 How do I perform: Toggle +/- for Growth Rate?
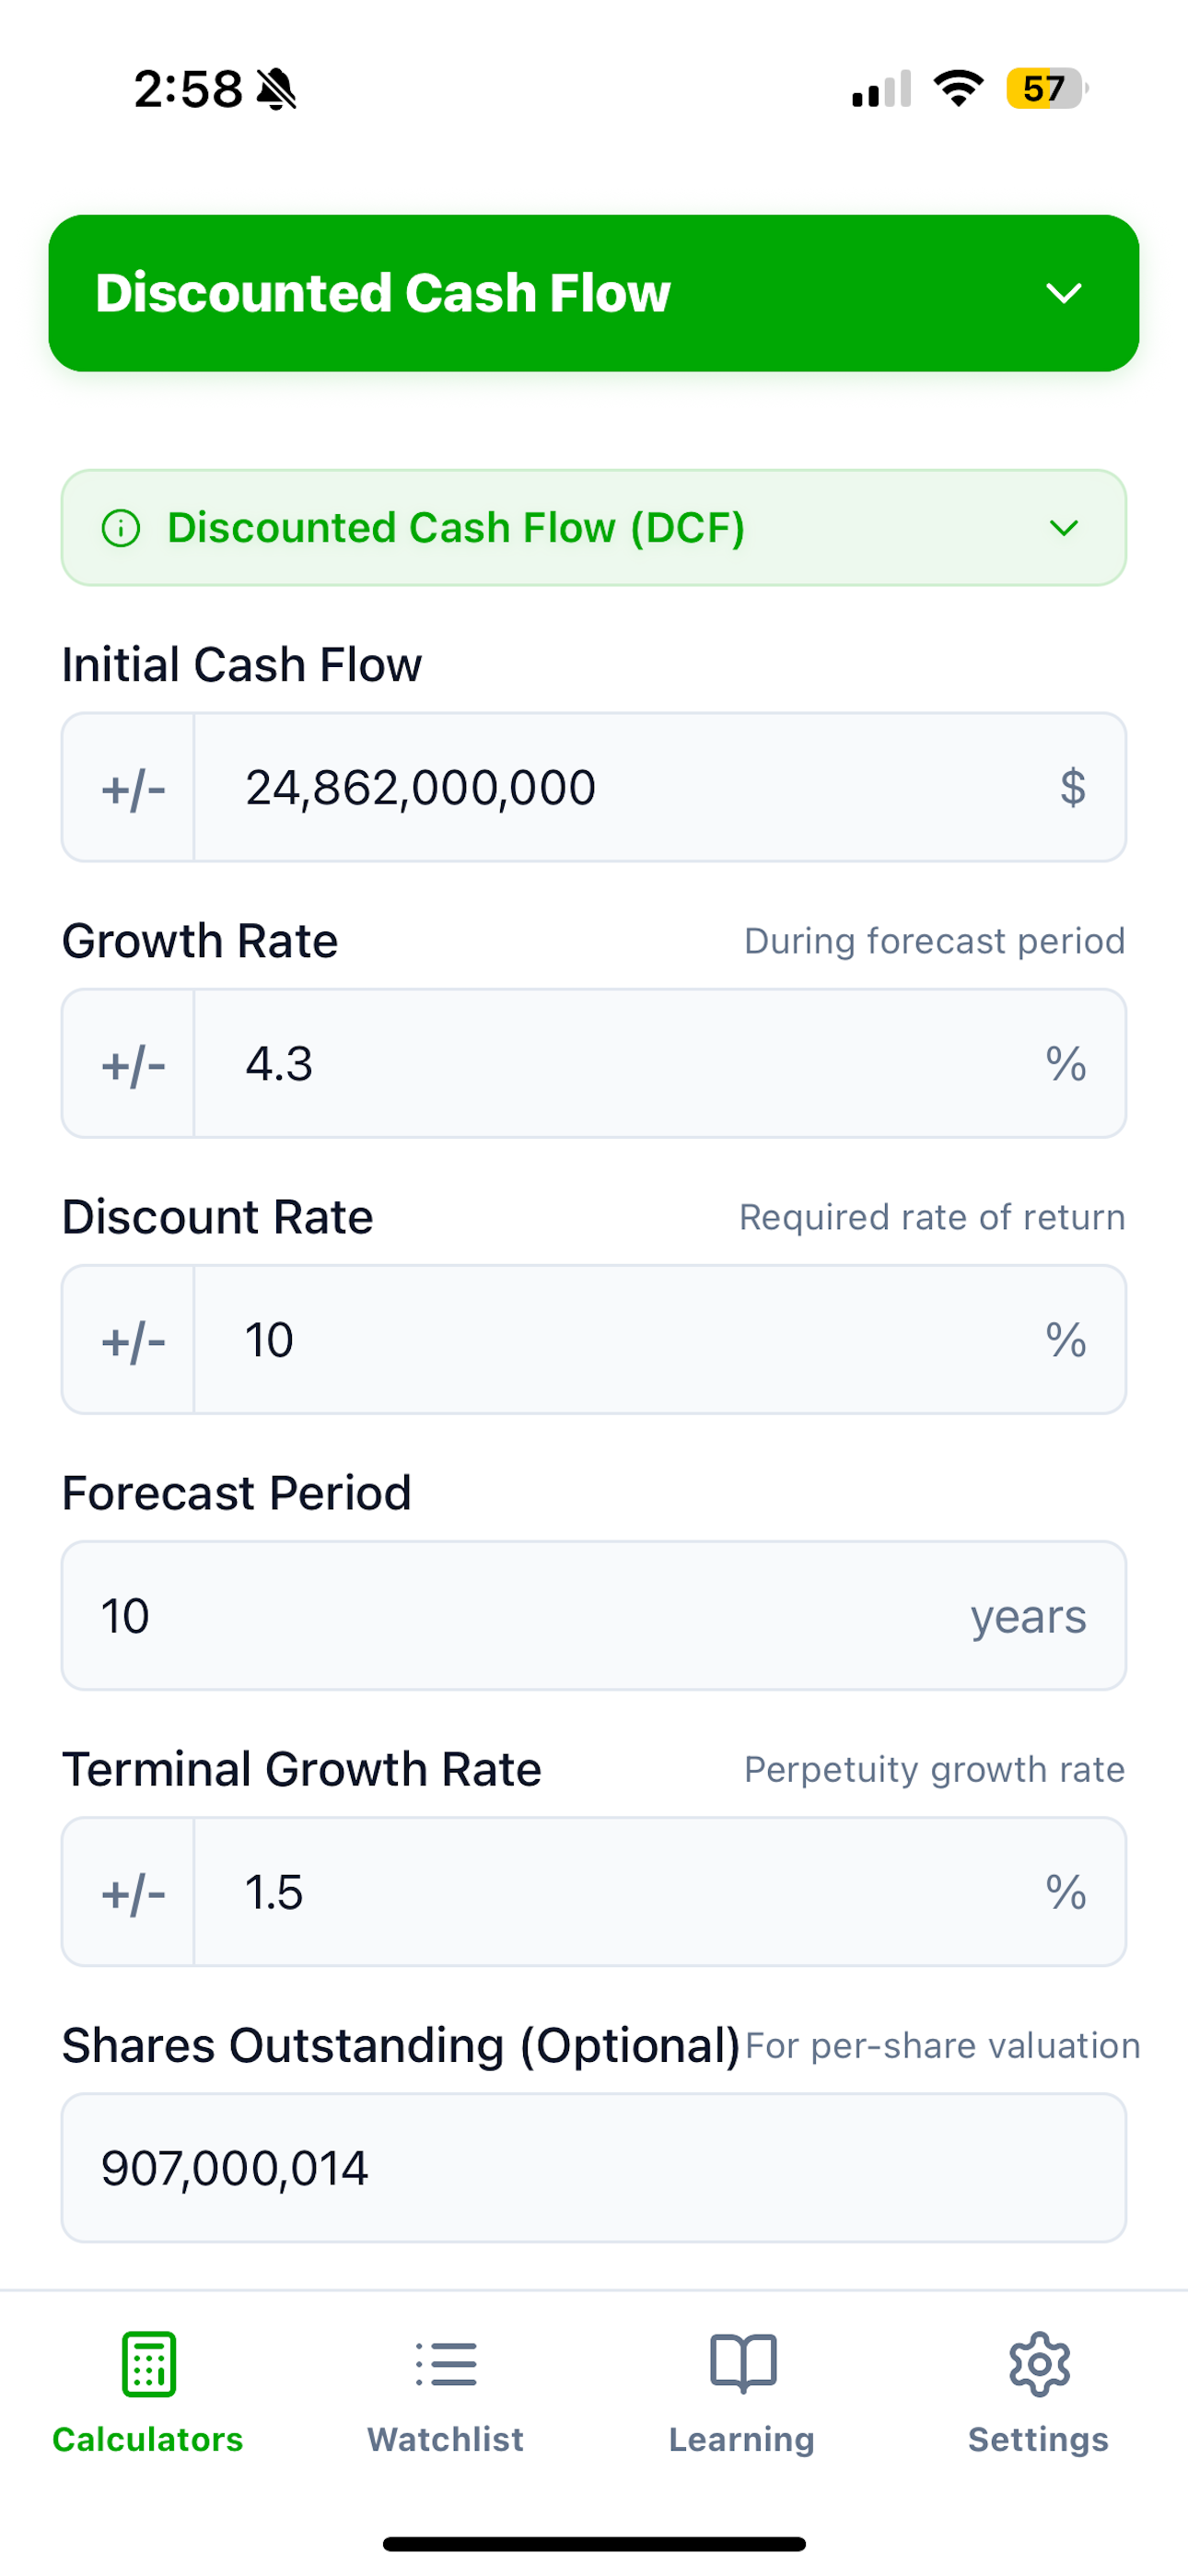[x=132, y=1064]
